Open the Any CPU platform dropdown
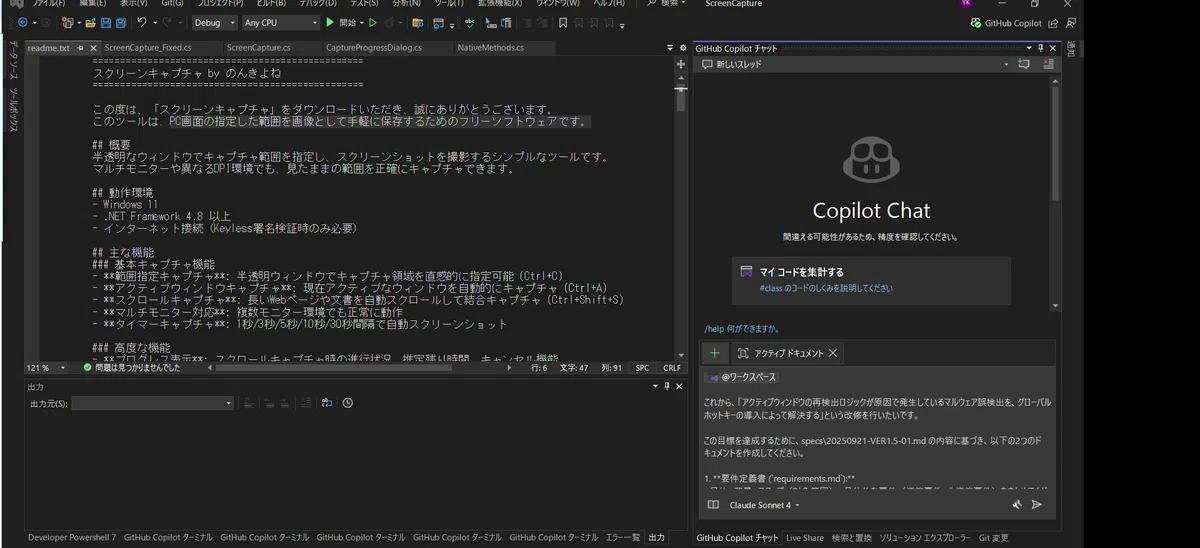Viewport: 1200px width, 548px height. pos(281,22)
